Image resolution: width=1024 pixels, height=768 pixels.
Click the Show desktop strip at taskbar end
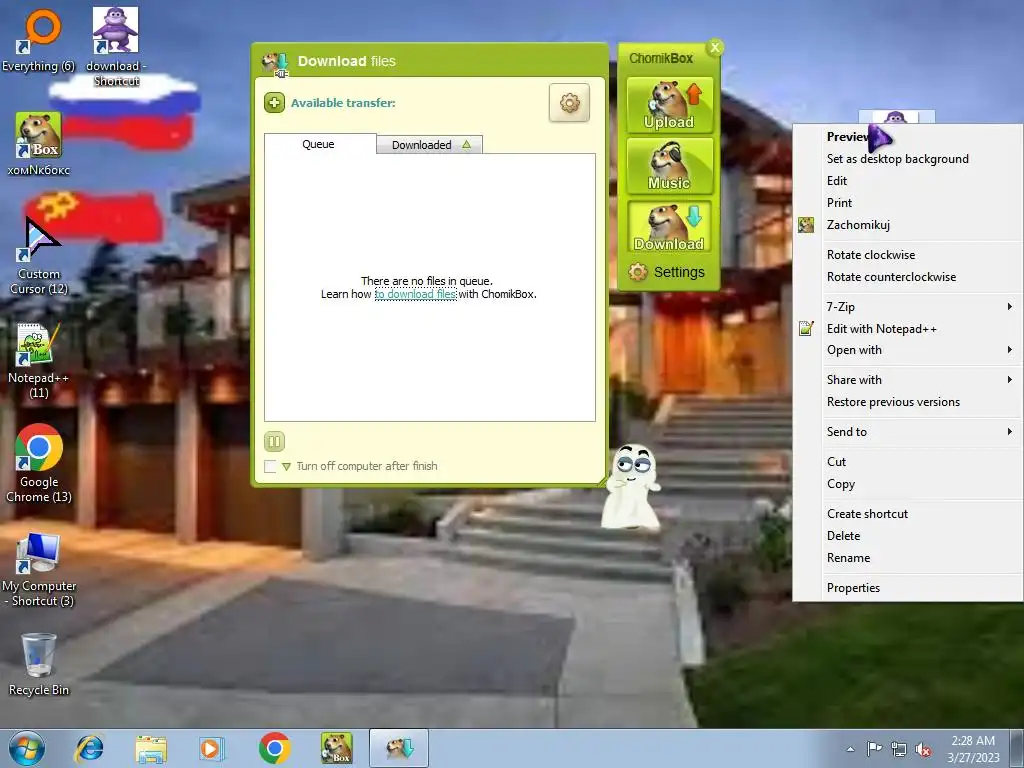pyautogui.click(x=1019, y=748)
